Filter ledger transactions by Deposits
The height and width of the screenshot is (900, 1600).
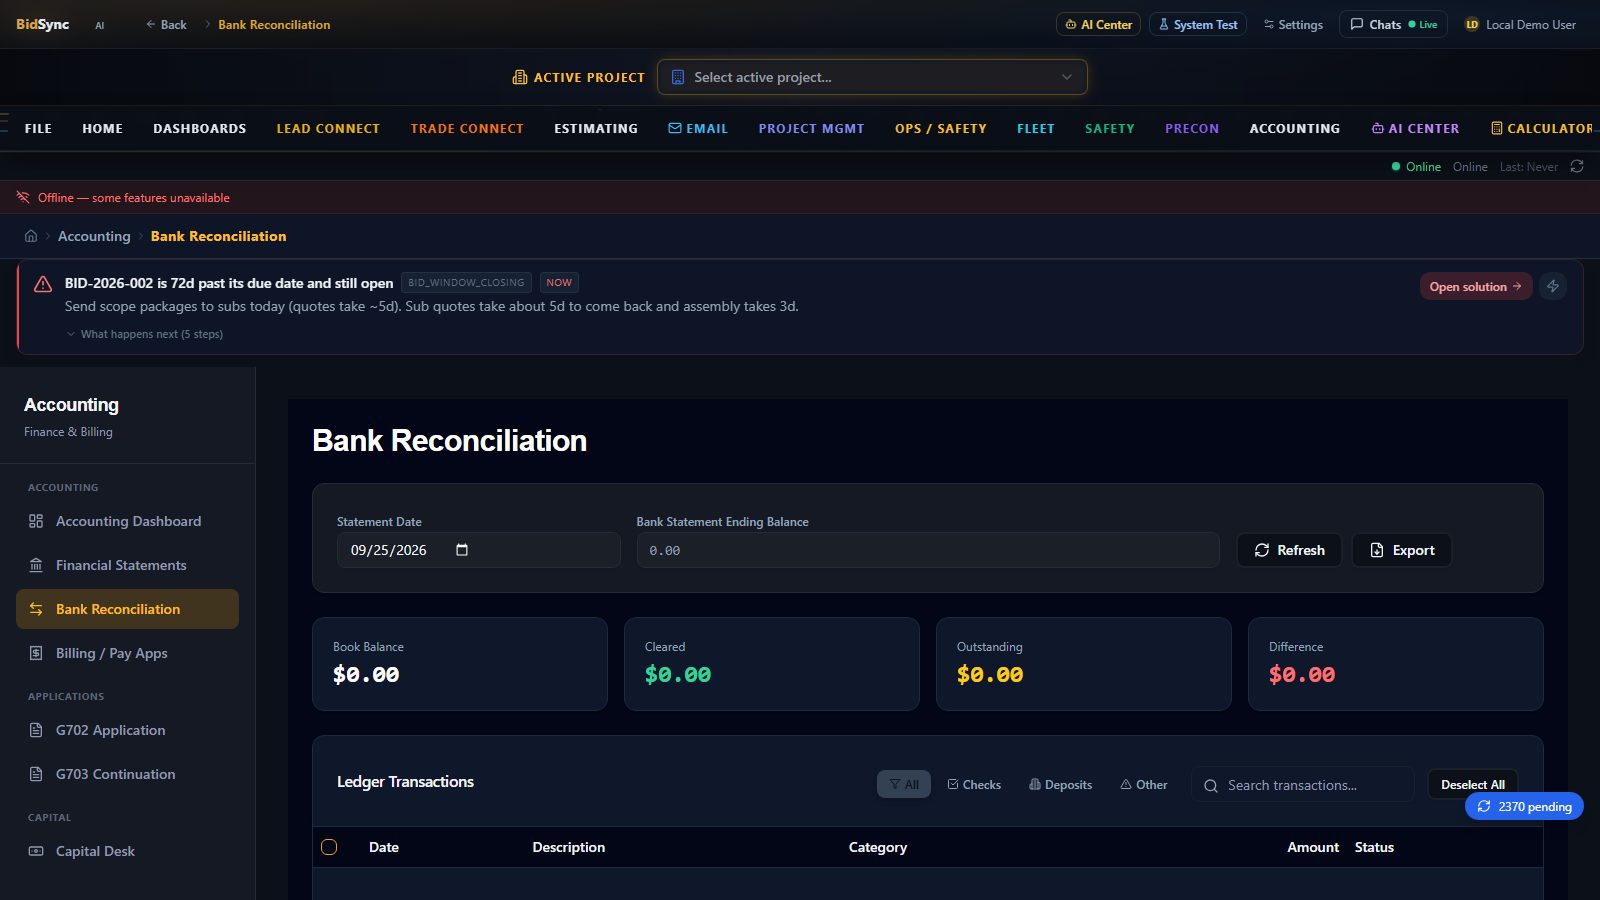point(1061,784)
